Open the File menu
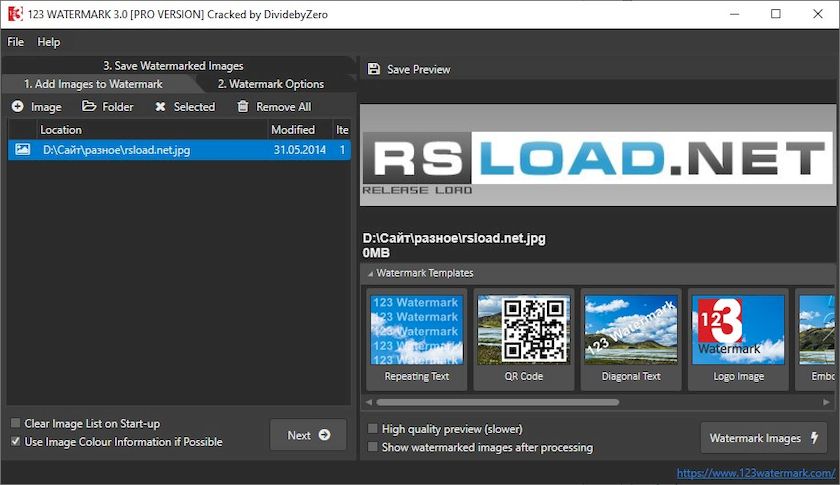 click(x=16, y=42)
